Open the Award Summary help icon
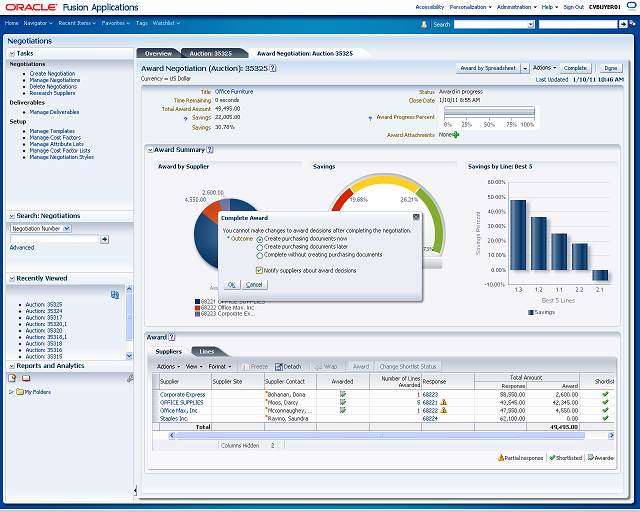Screen dimensions: 640x512 pos(210,150)
